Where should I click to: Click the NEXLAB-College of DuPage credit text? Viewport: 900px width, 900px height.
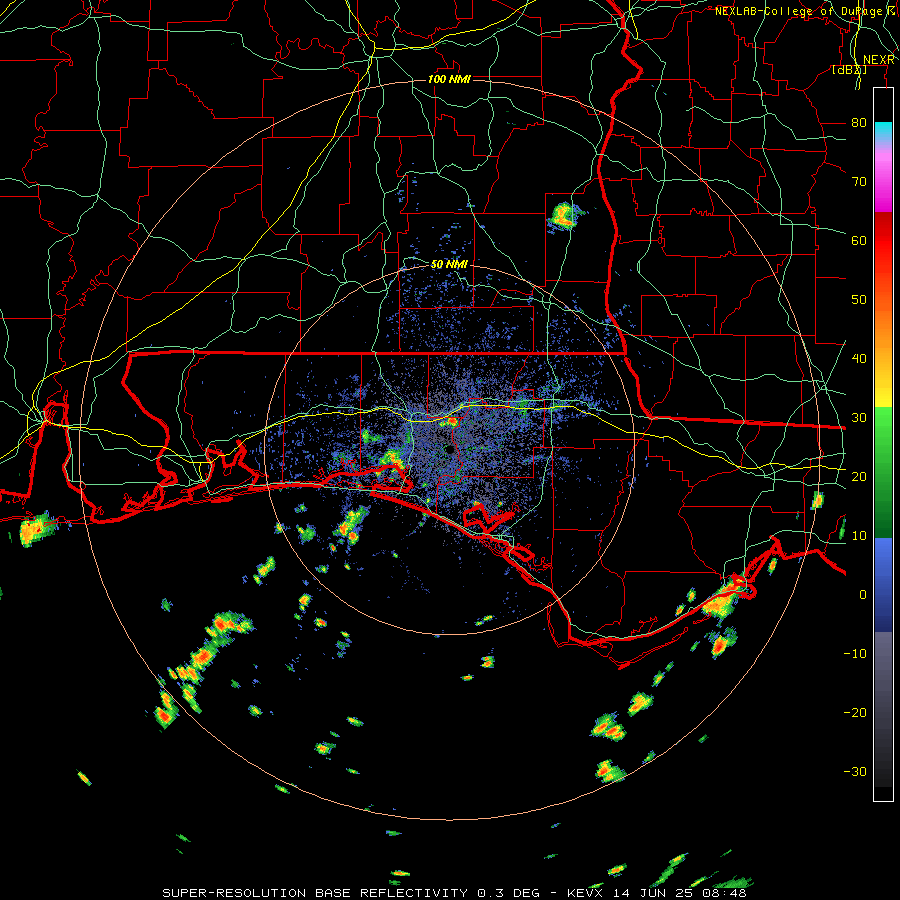point(805,11)
